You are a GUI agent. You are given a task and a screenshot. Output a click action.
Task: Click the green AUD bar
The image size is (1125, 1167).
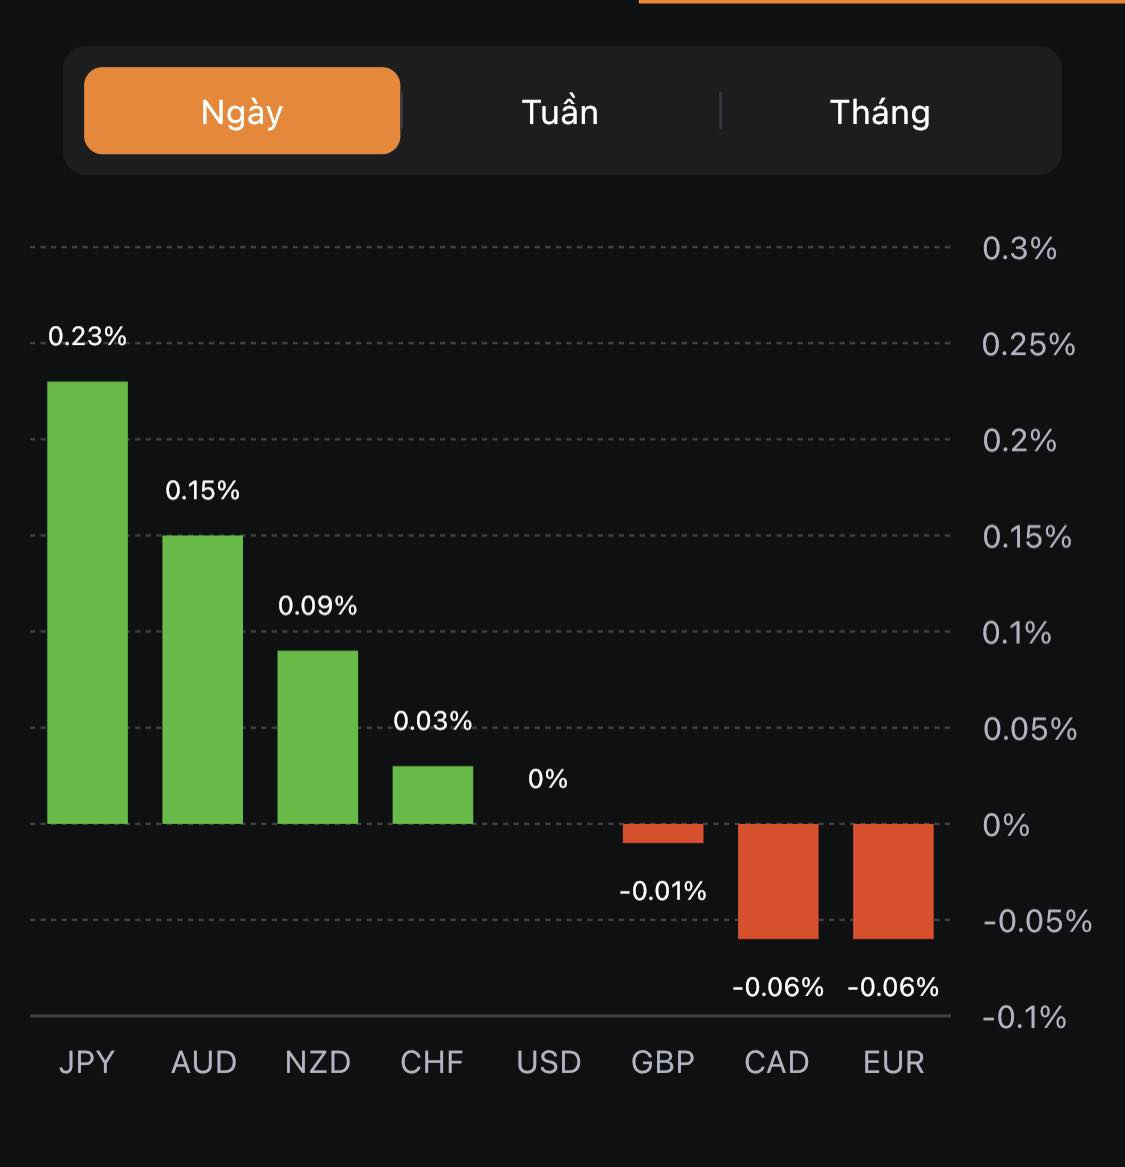(x=203, y=679)
